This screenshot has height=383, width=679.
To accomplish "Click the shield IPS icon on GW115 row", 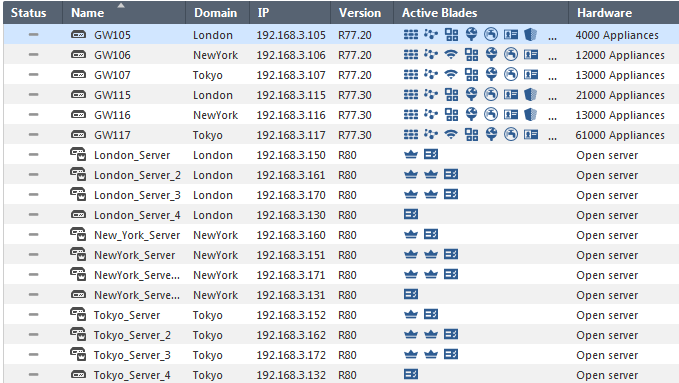I will click(x=530, y=94).
